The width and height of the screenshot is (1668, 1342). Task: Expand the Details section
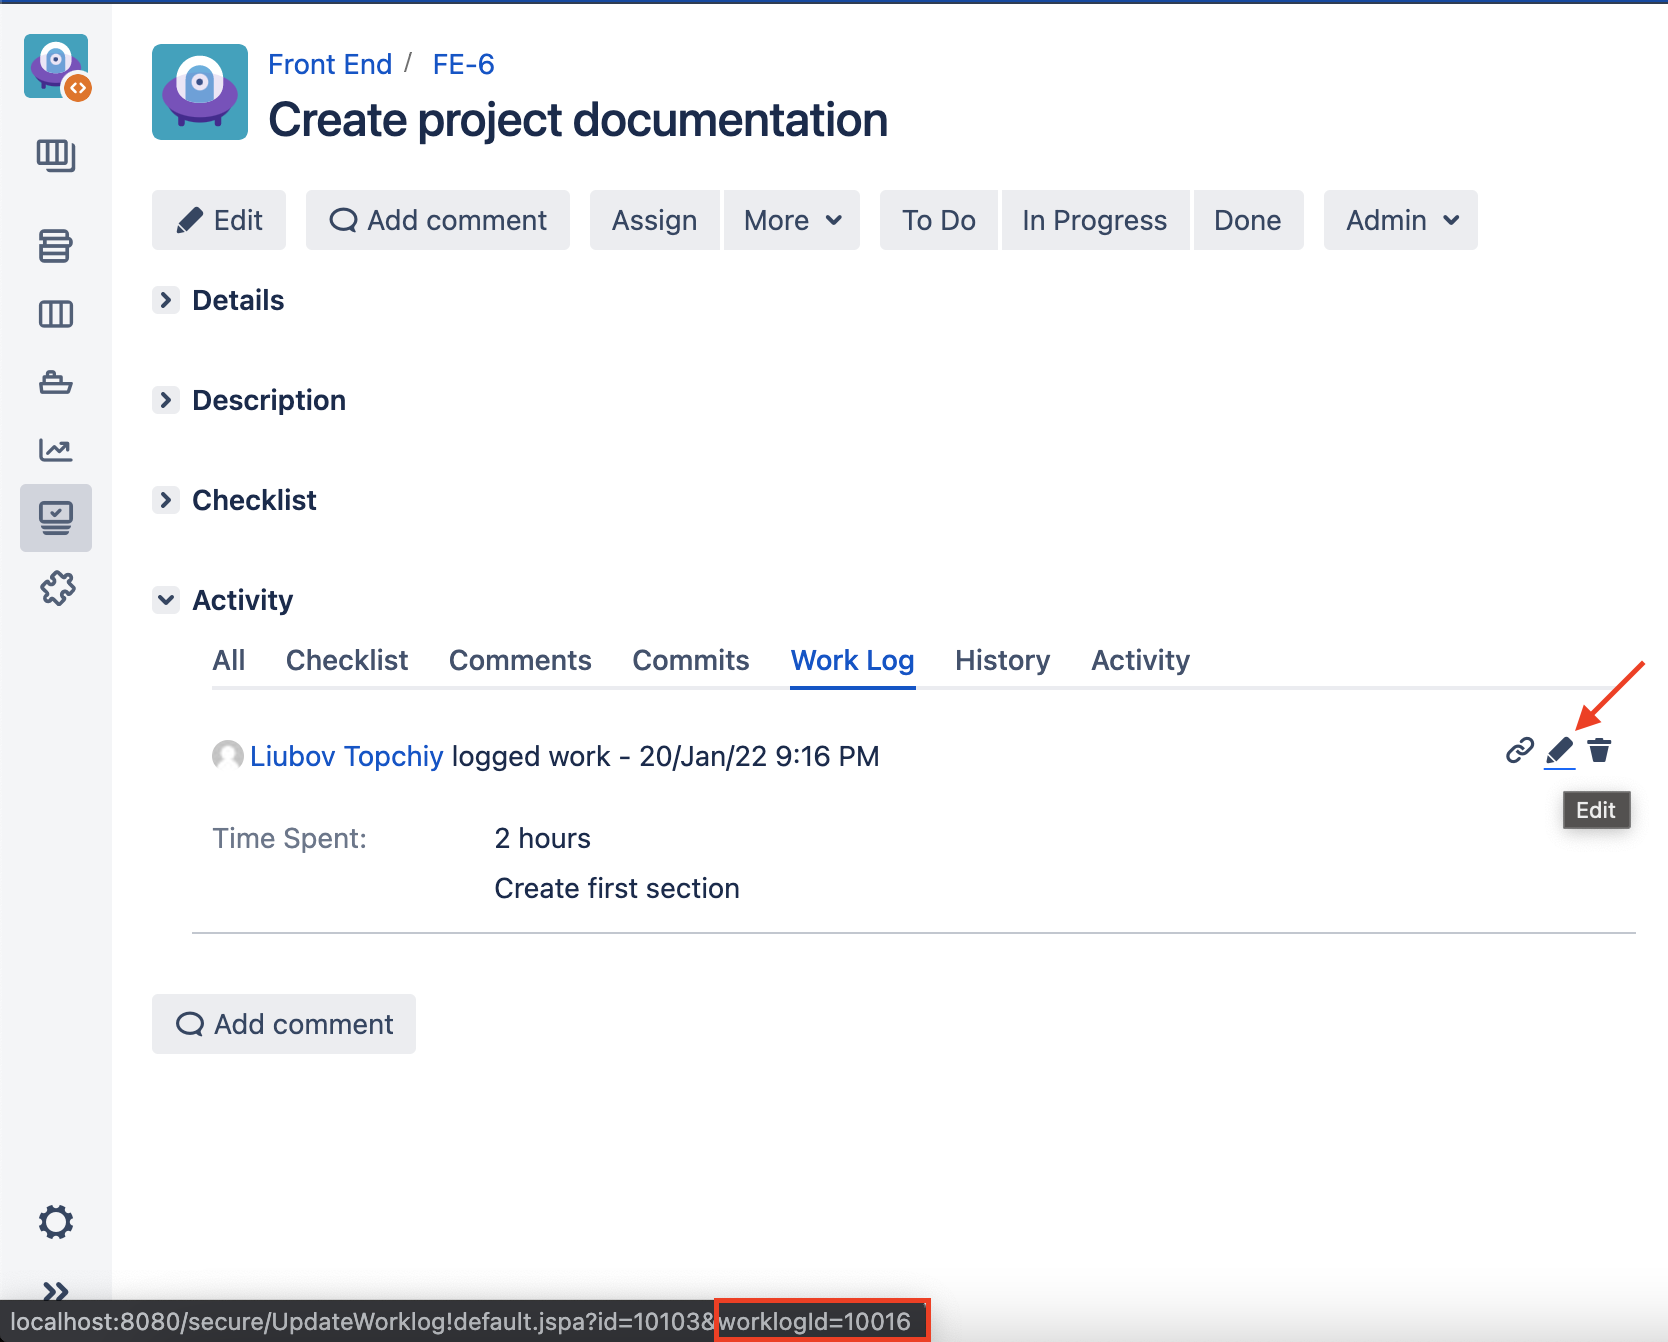pos(166,300)
